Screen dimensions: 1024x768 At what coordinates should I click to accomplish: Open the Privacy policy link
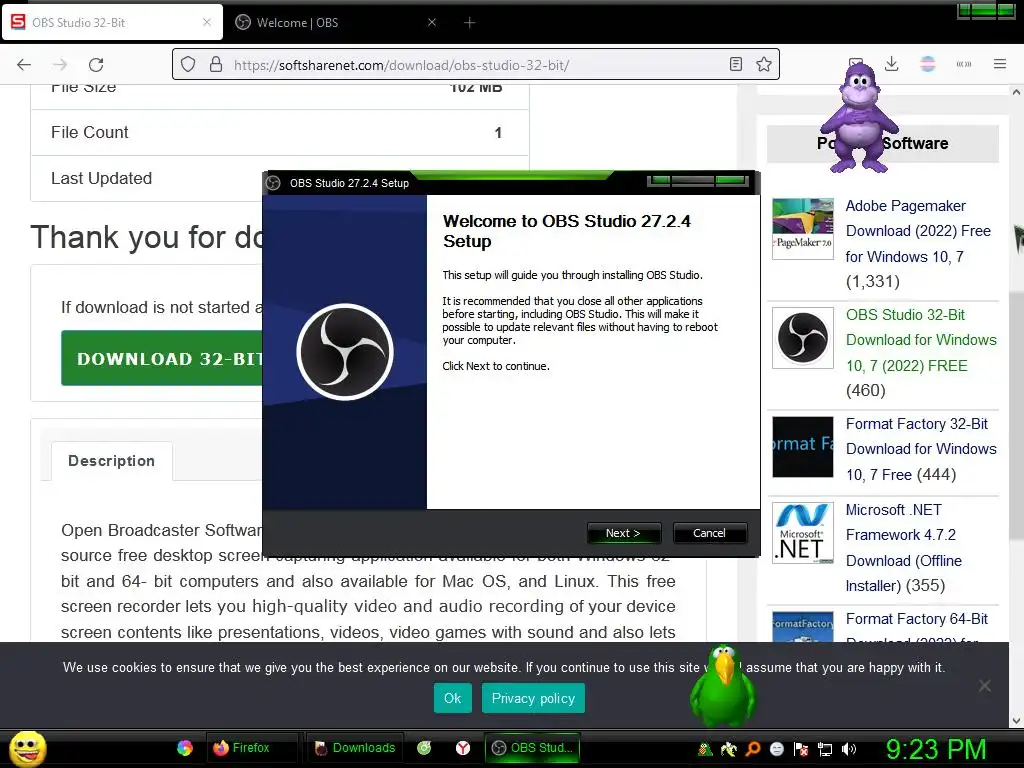[533, 698]
